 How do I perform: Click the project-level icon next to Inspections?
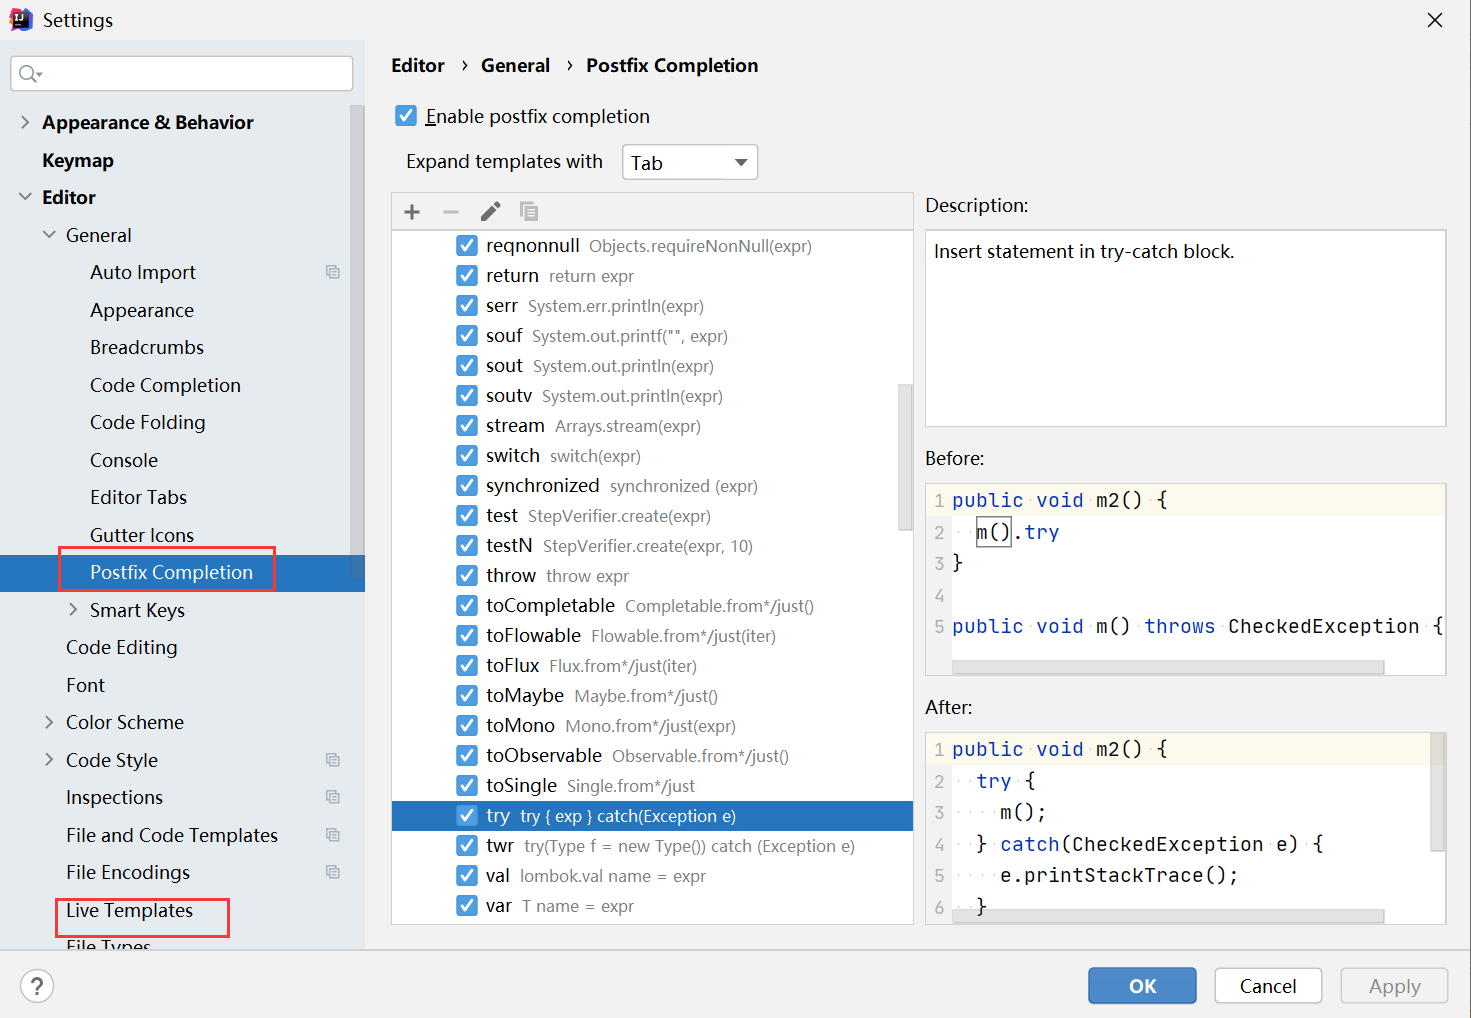click(x=333, y=797)
